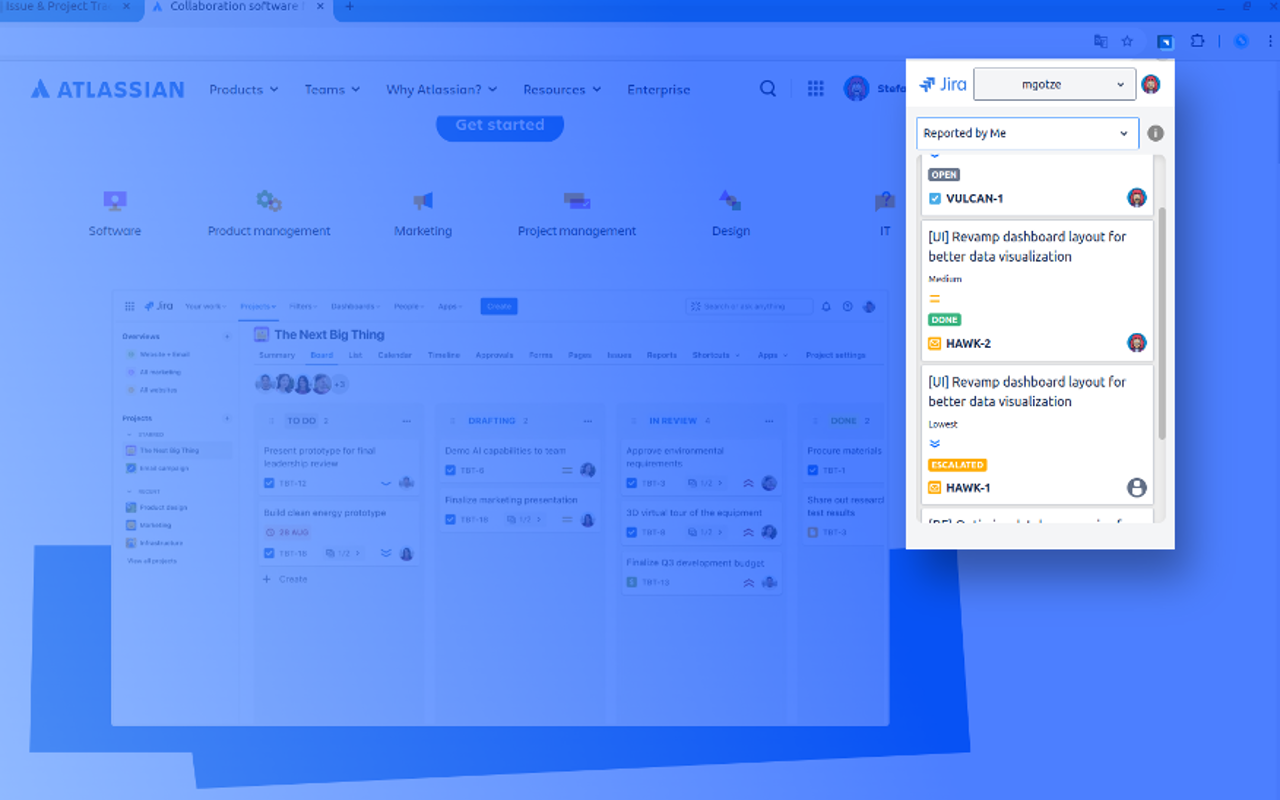
Task: Click the Jira logo in the extension popup
Action: [943, 85]
